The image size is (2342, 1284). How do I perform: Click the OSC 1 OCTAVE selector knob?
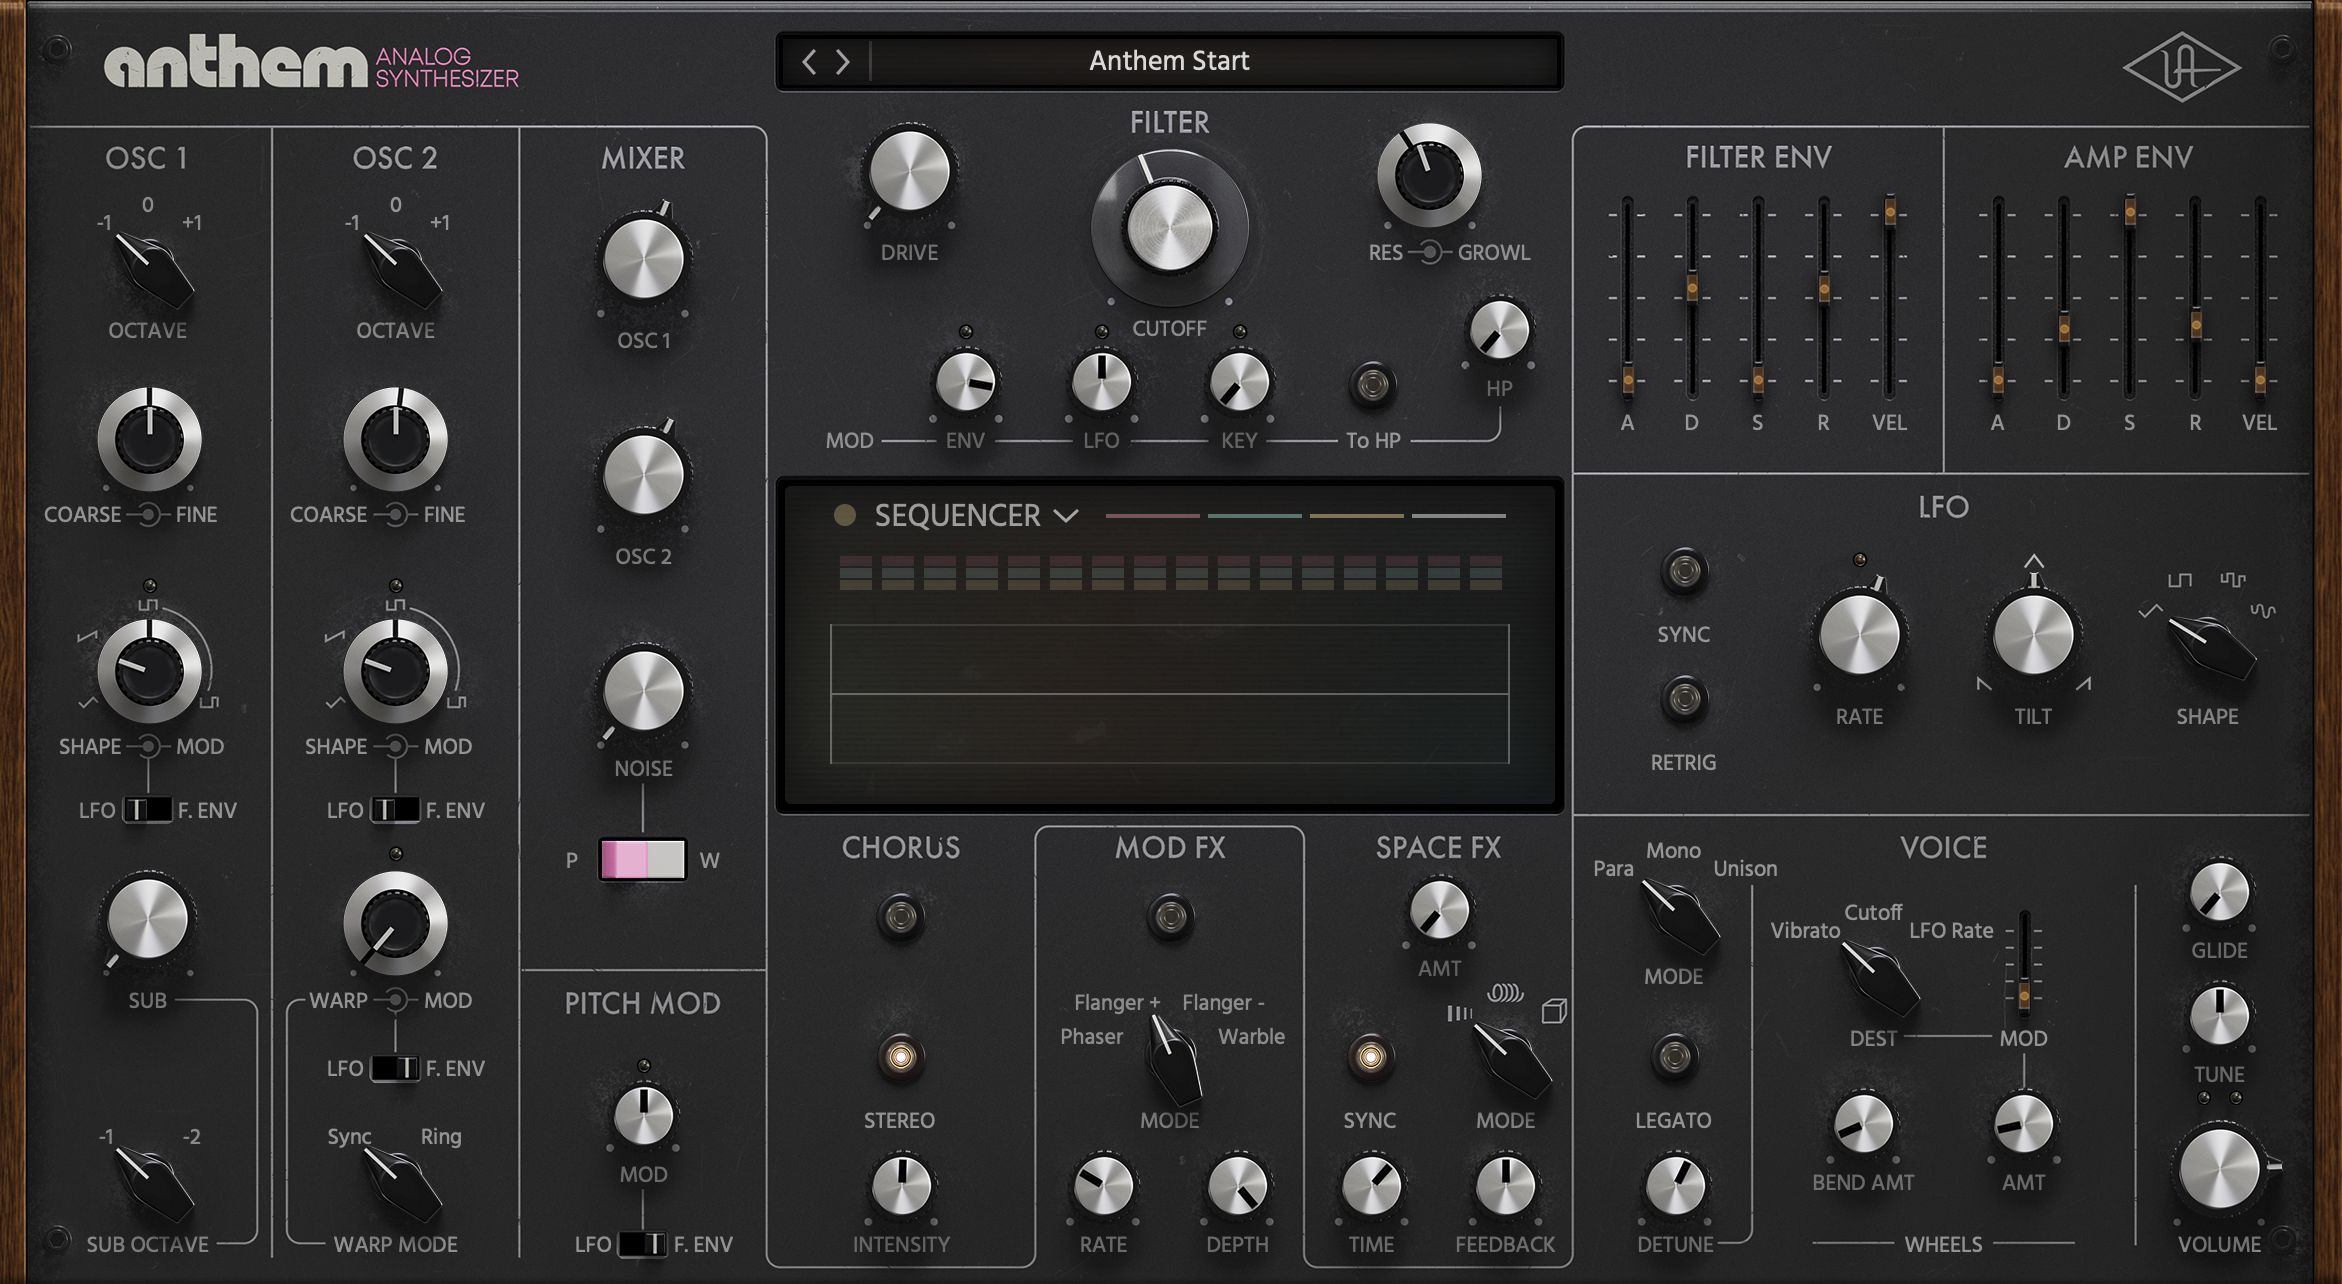tap(152, 268)
